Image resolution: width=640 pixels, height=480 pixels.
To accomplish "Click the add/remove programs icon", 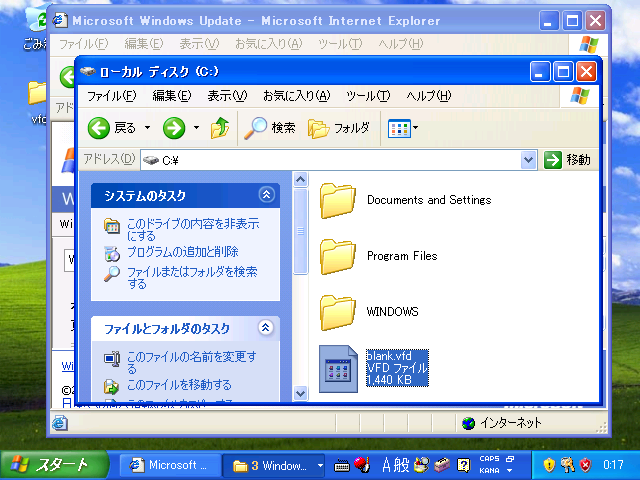I will pos(111,253).
